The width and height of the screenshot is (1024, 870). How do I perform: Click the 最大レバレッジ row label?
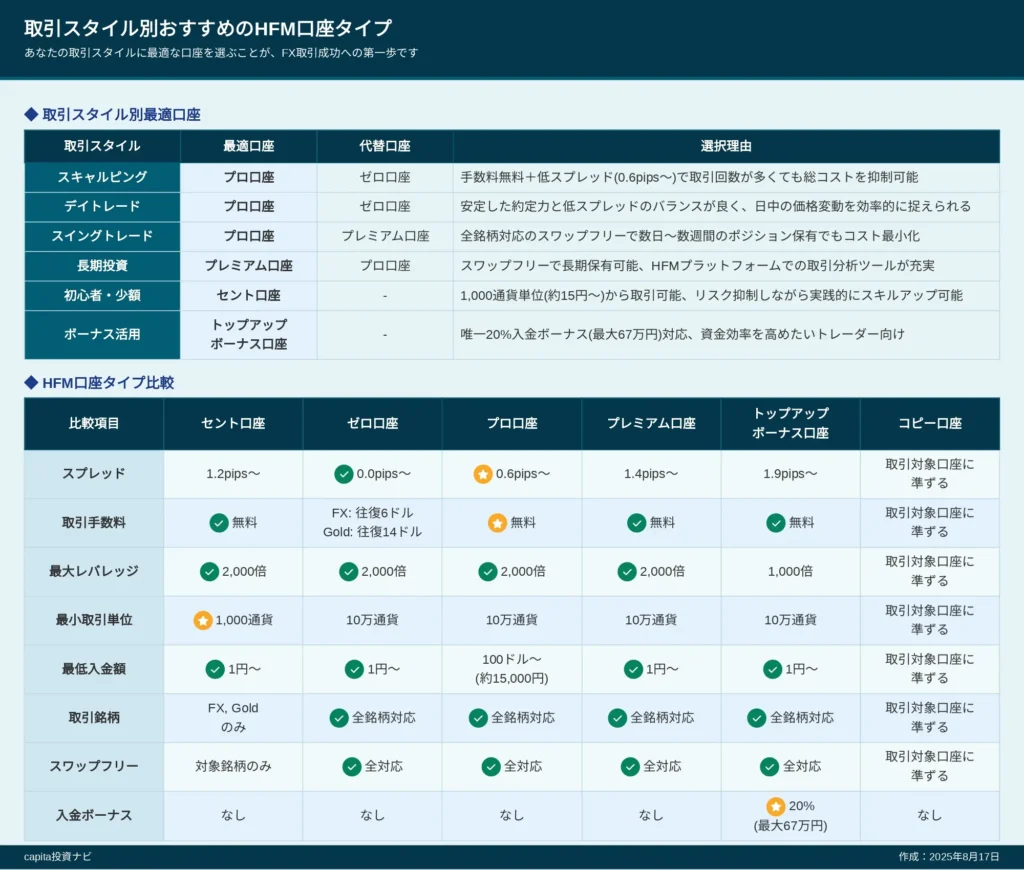94,572
